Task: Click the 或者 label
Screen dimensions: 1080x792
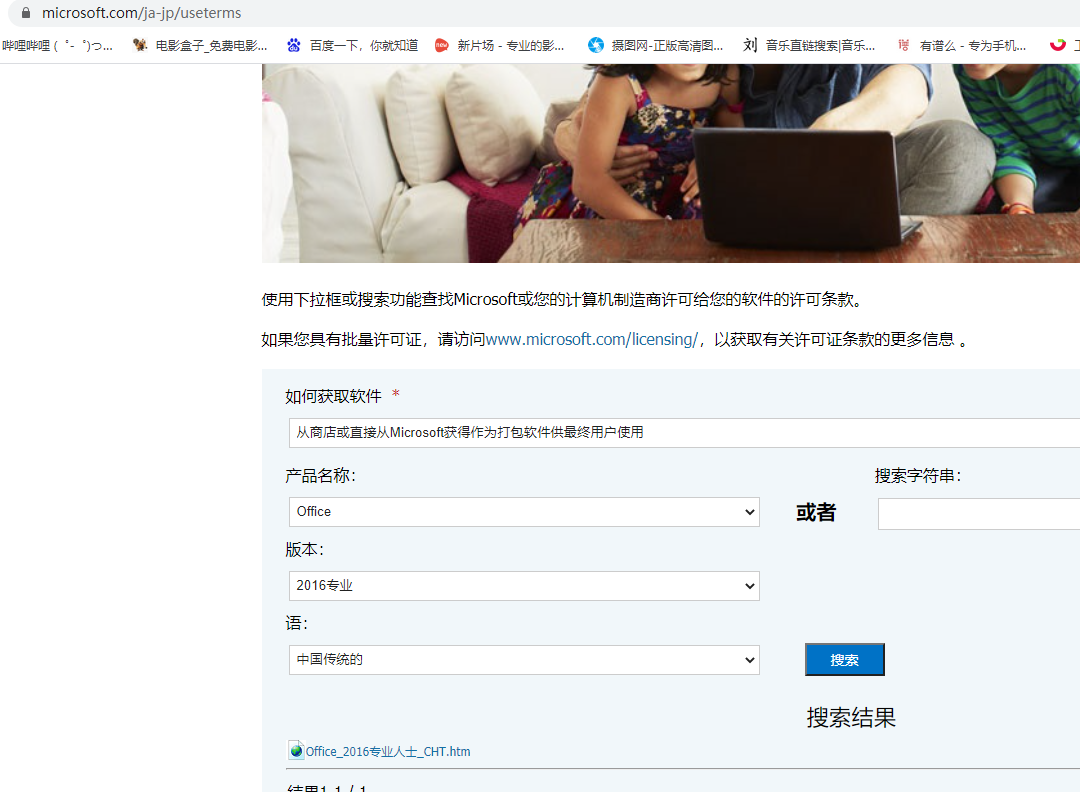Action: (816, 512)
